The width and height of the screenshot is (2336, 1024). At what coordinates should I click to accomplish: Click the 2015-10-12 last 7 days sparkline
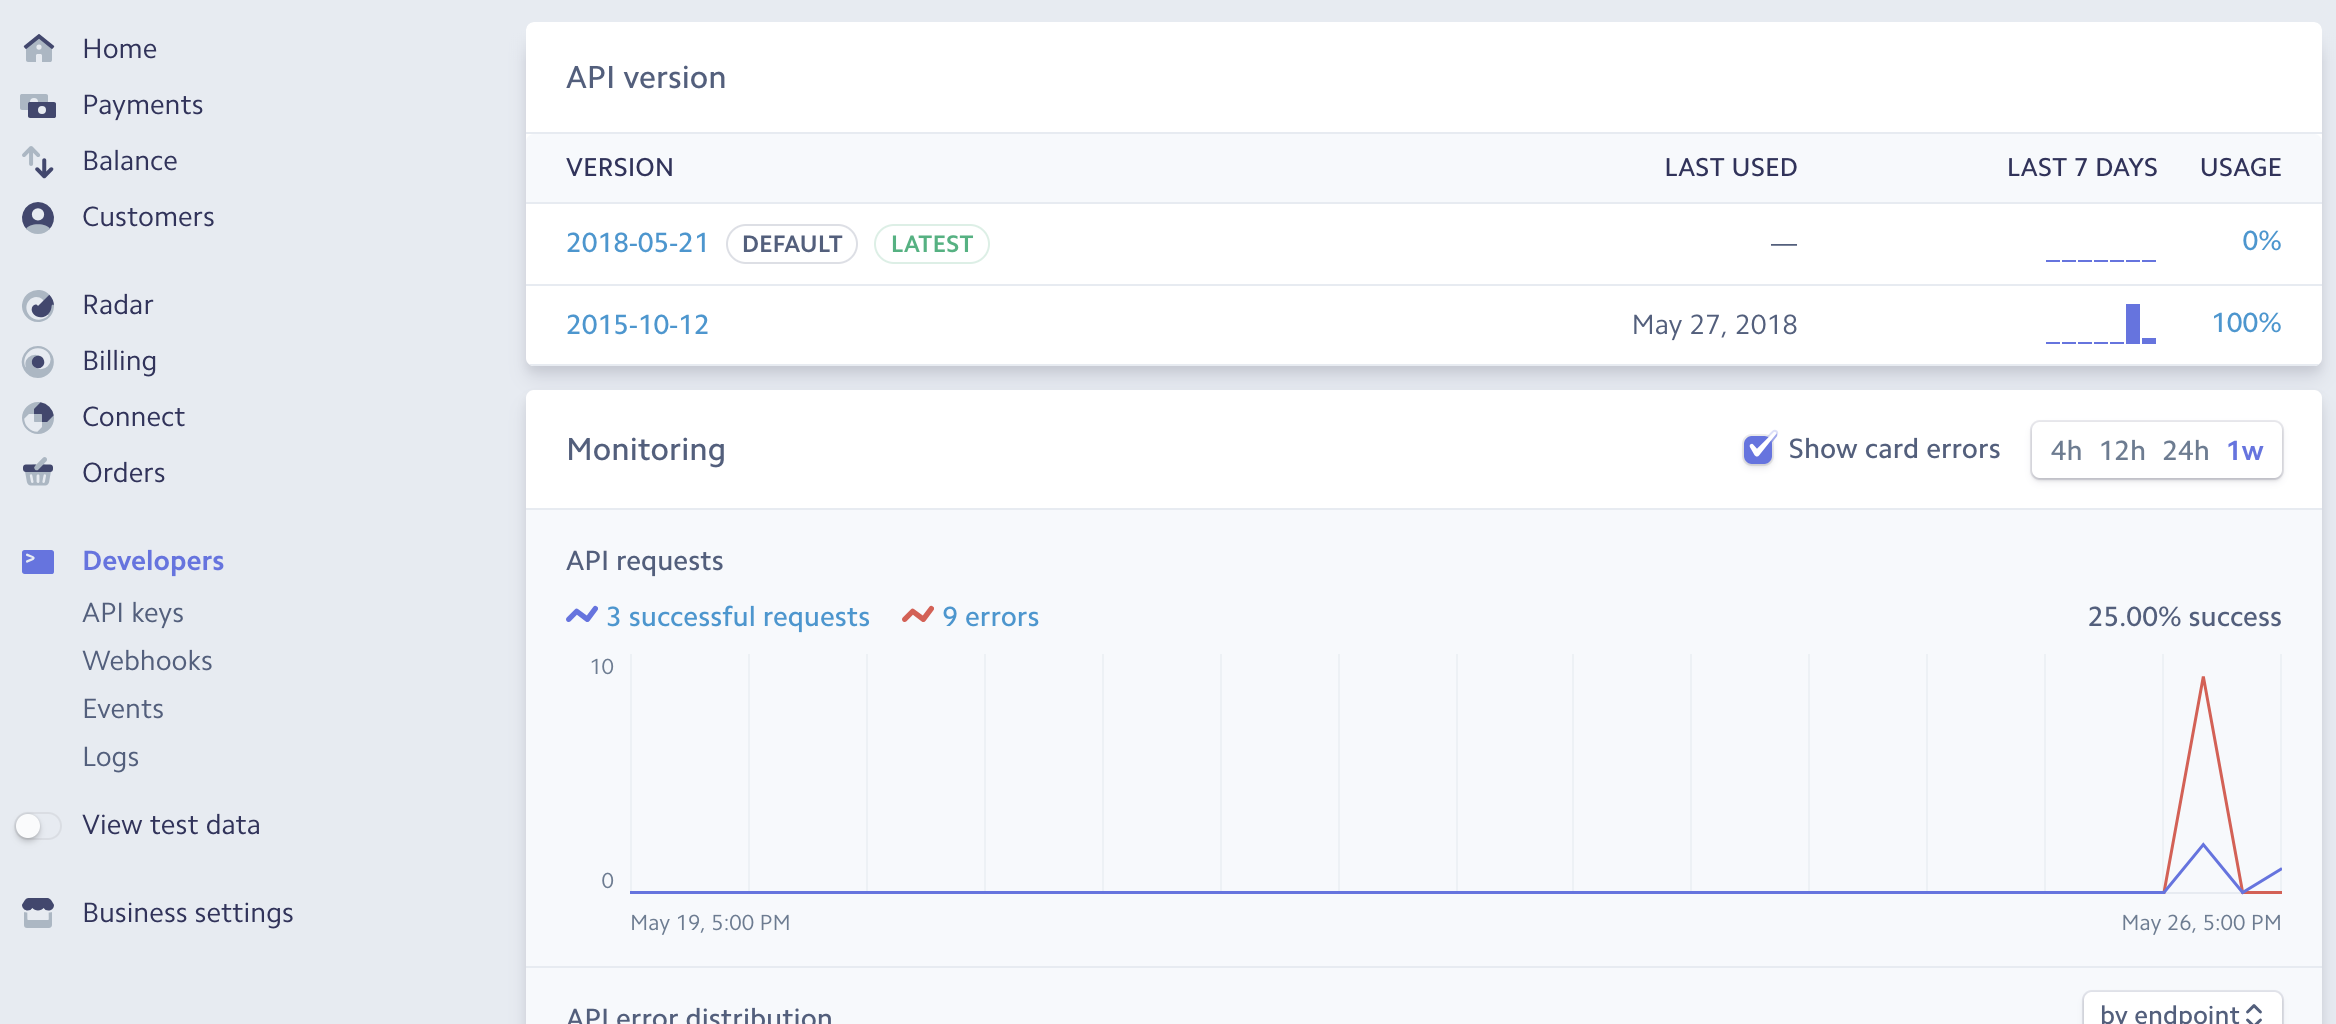tap(2100, 324)
